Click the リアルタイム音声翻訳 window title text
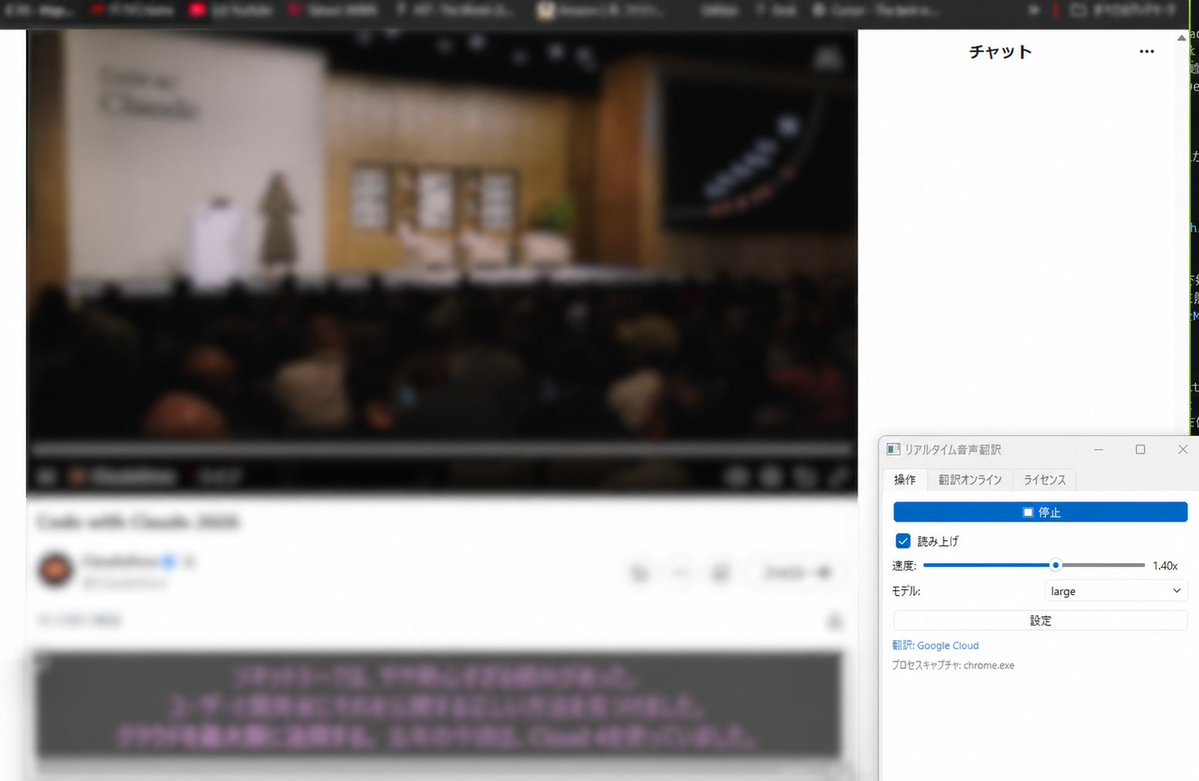This screenshot has width=1199, height=781. pyautogui.click(x=952, y=449)
